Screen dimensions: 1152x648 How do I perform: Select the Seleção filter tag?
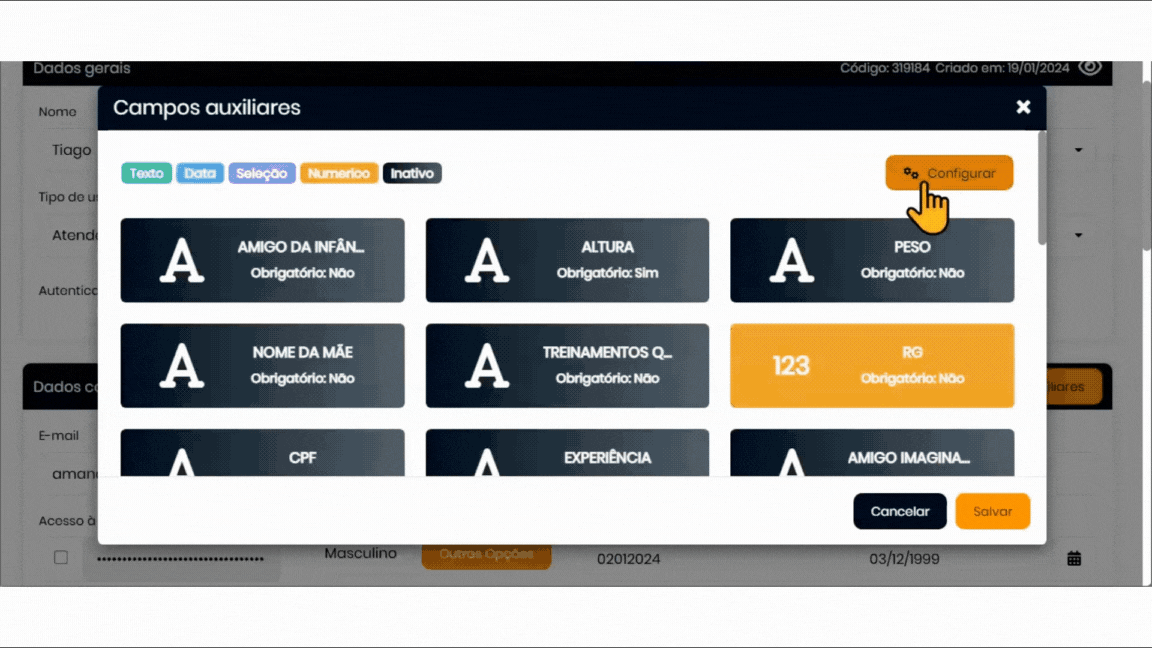point(262,173)
